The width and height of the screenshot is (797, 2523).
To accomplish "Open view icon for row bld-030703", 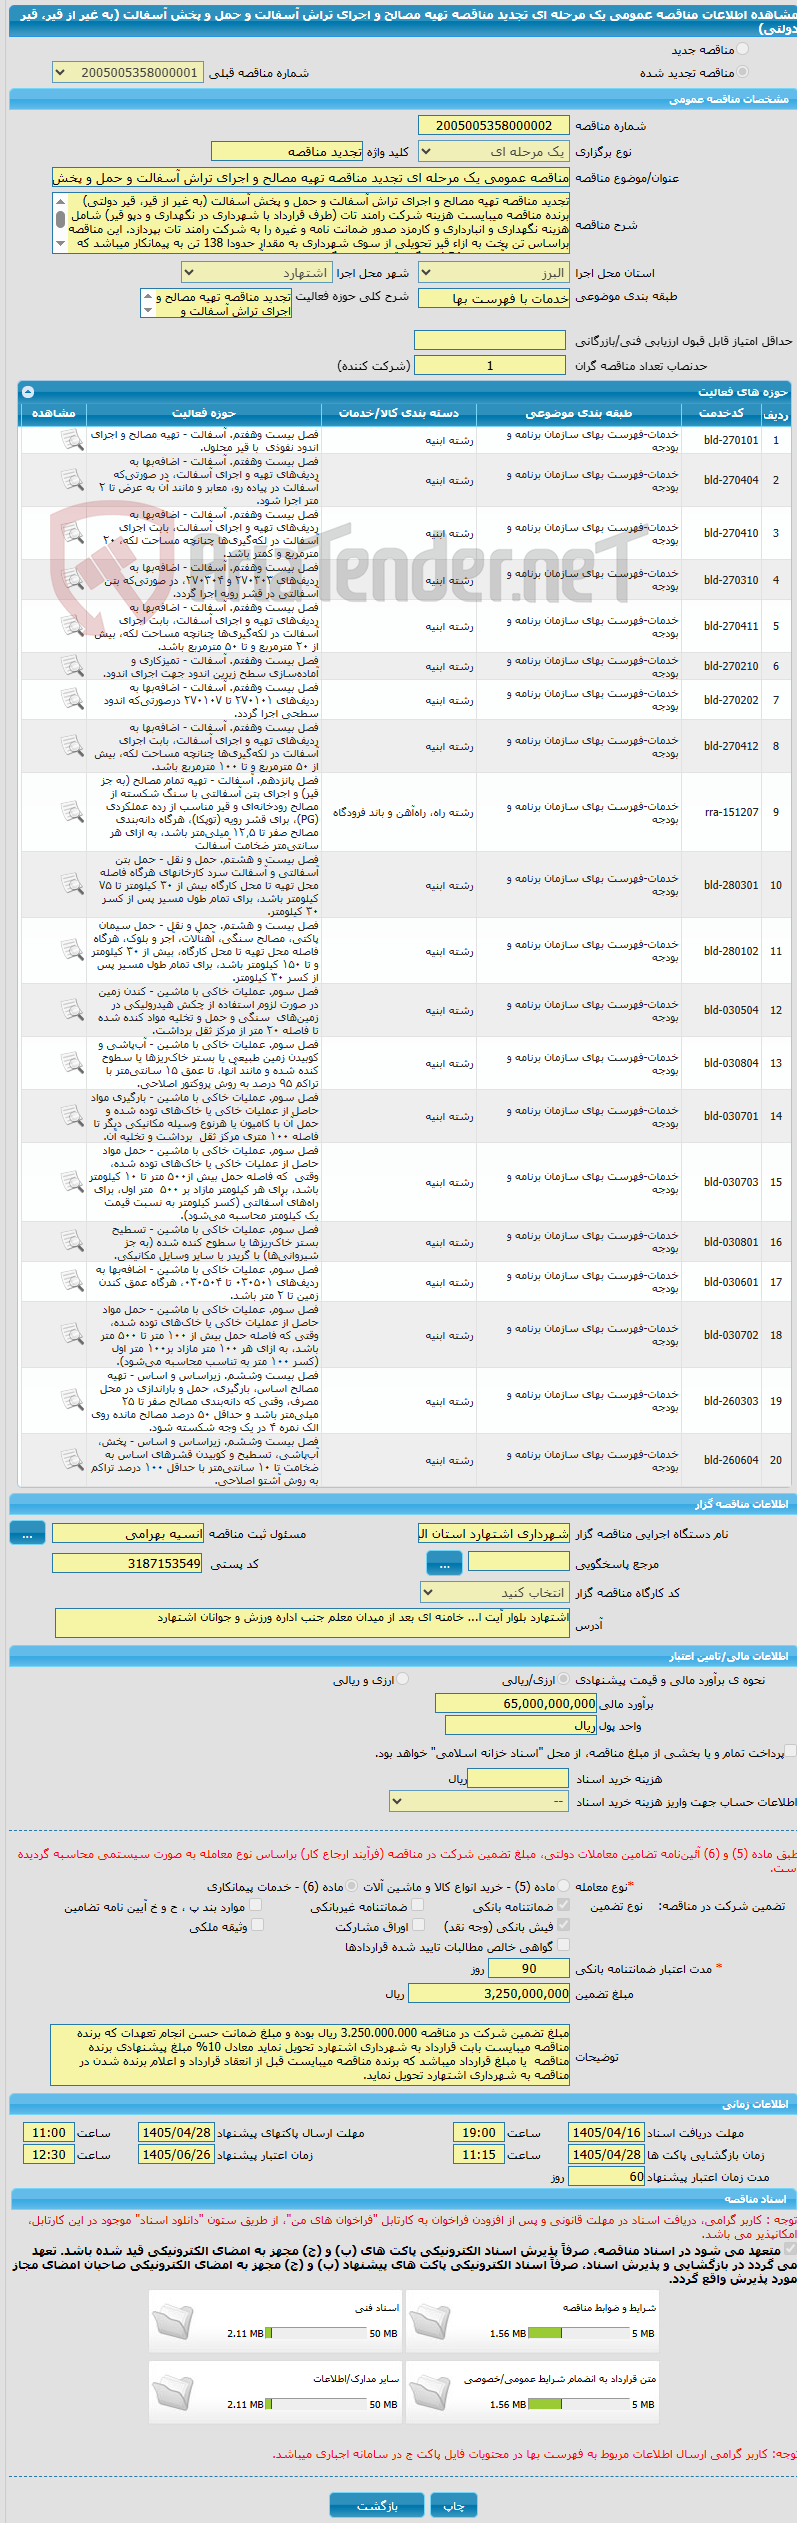I will point(71,1182).
